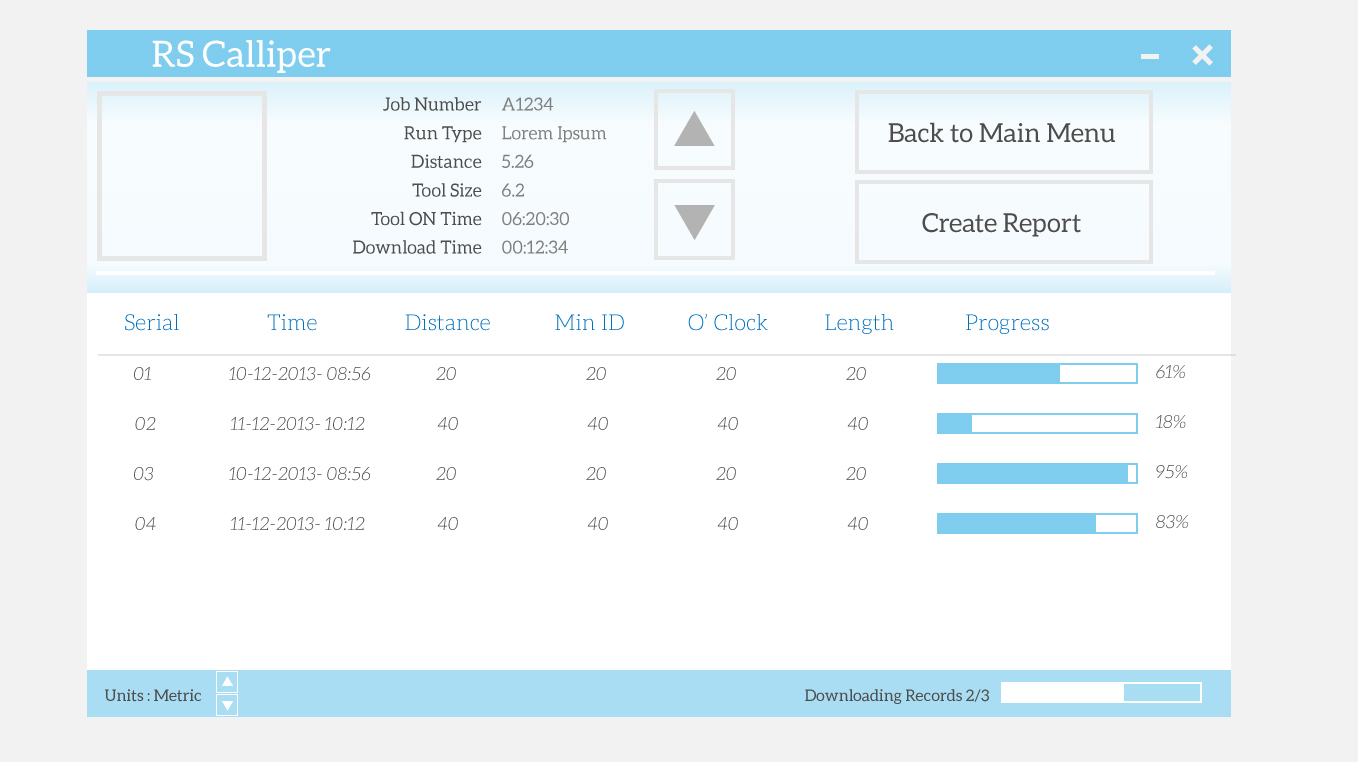Viewport: 1358px width, 762px height.
Task: Click the down arrow navigation button
Action: [694, 220]
